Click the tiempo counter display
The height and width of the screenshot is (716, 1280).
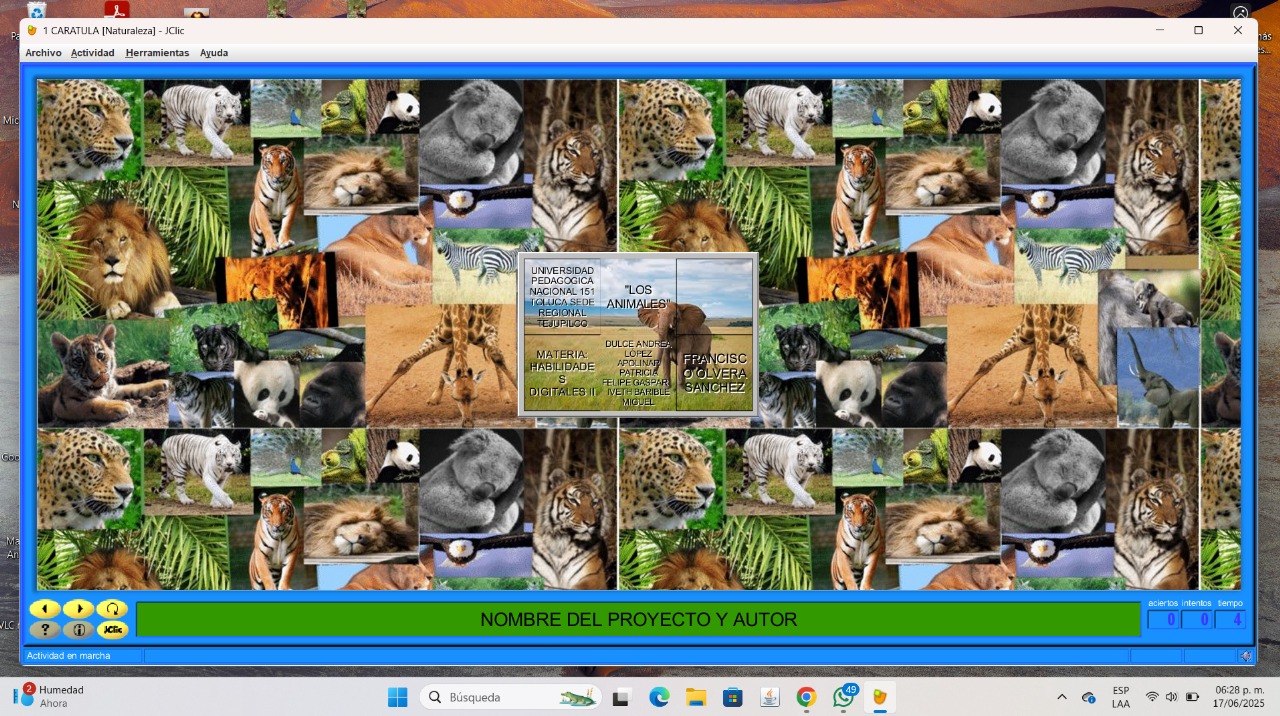[x=1231, y=620]
